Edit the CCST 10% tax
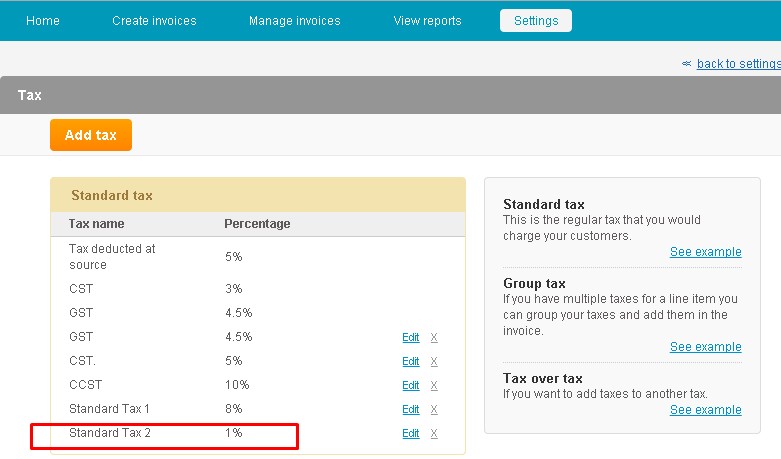Viewport: 781px width, 459px height. (x=410, y=385)
